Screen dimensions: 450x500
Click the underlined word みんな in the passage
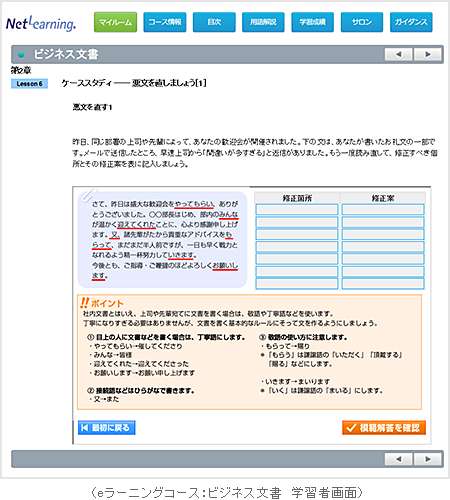[228, 214]
